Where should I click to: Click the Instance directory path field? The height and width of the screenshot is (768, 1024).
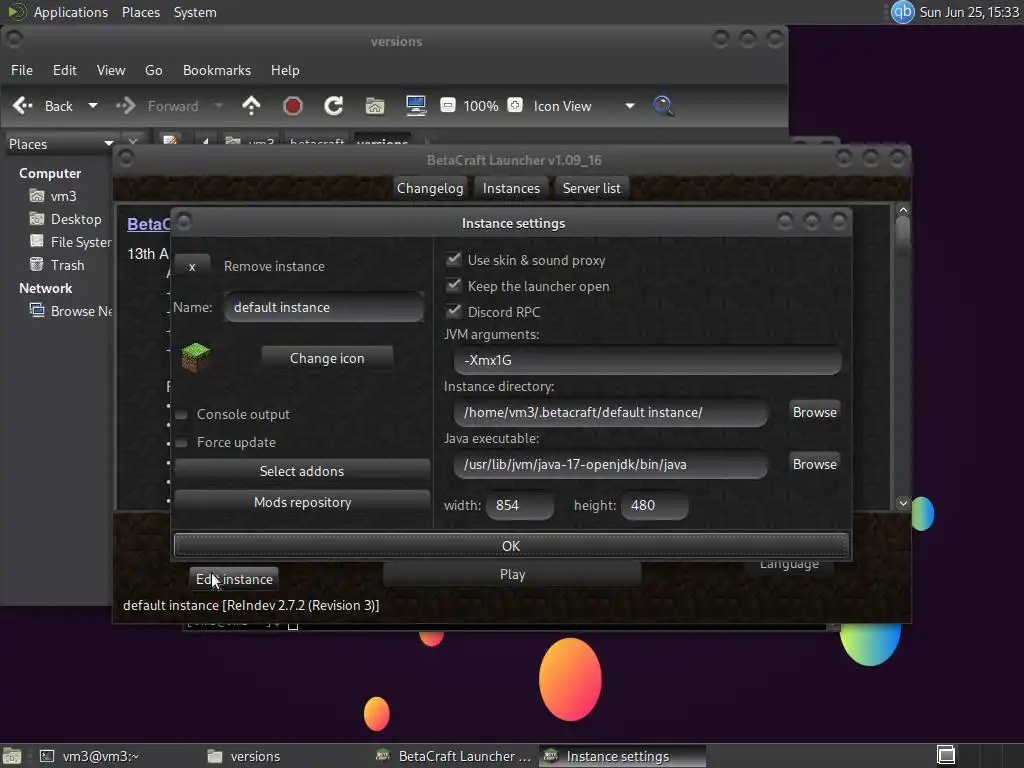pos(611,412)
